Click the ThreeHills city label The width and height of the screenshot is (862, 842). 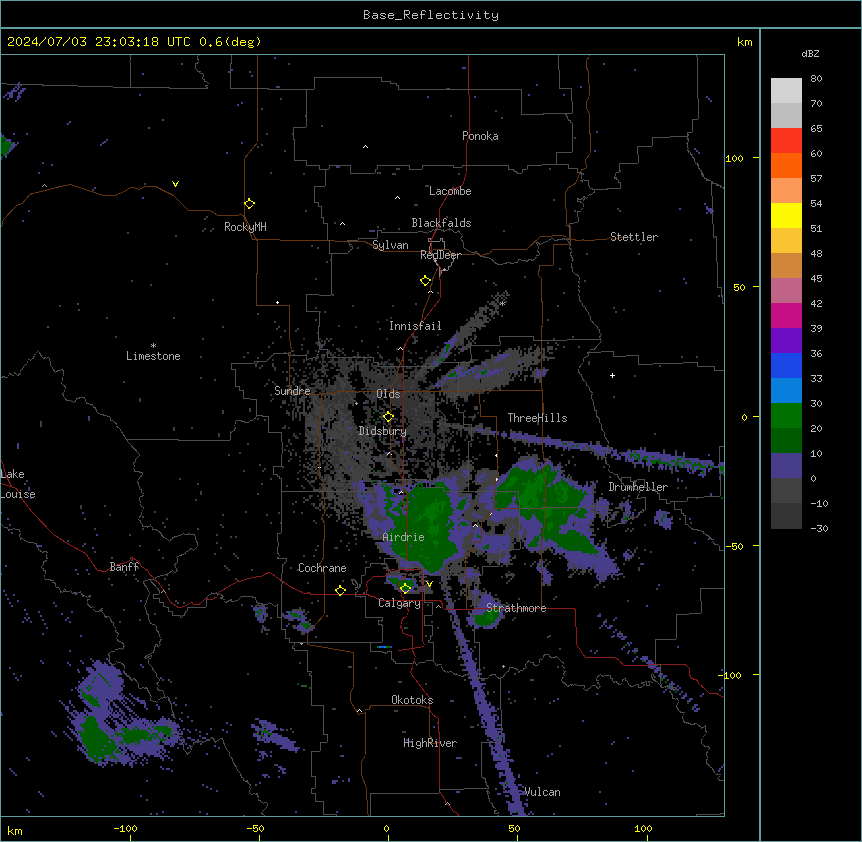537,418
